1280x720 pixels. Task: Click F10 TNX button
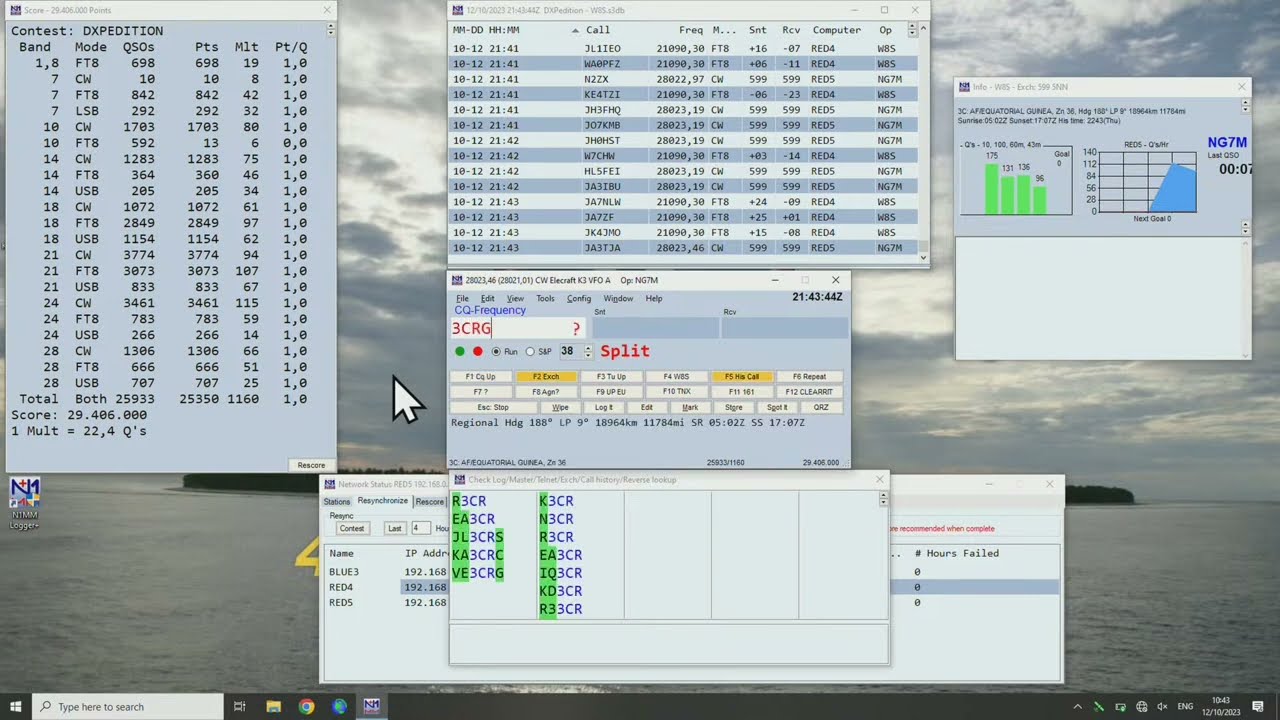[676, 392]
